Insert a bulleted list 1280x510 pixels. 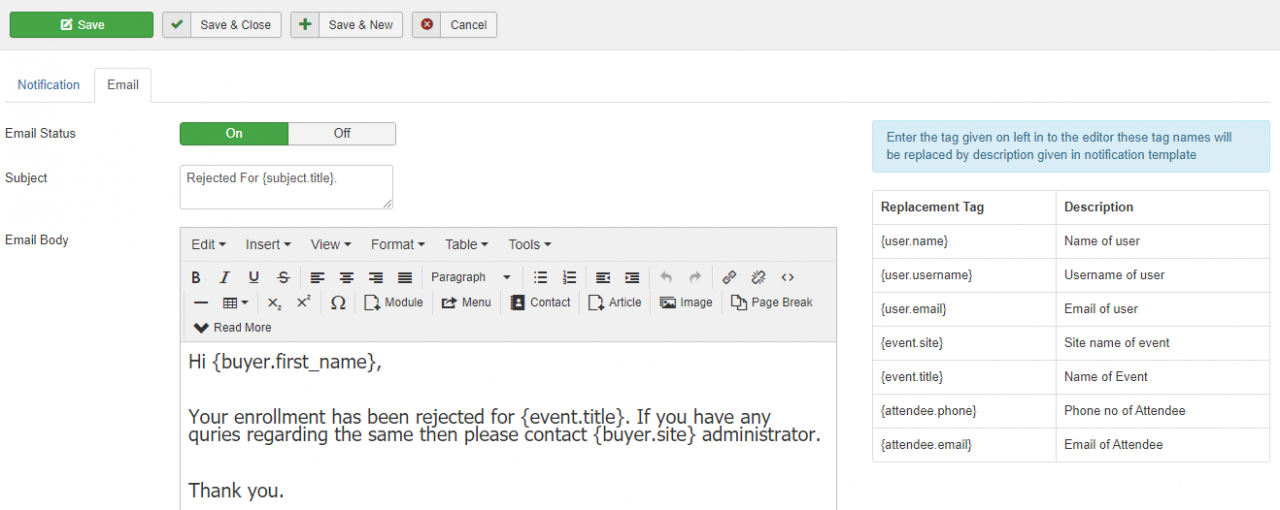(540, 277)
